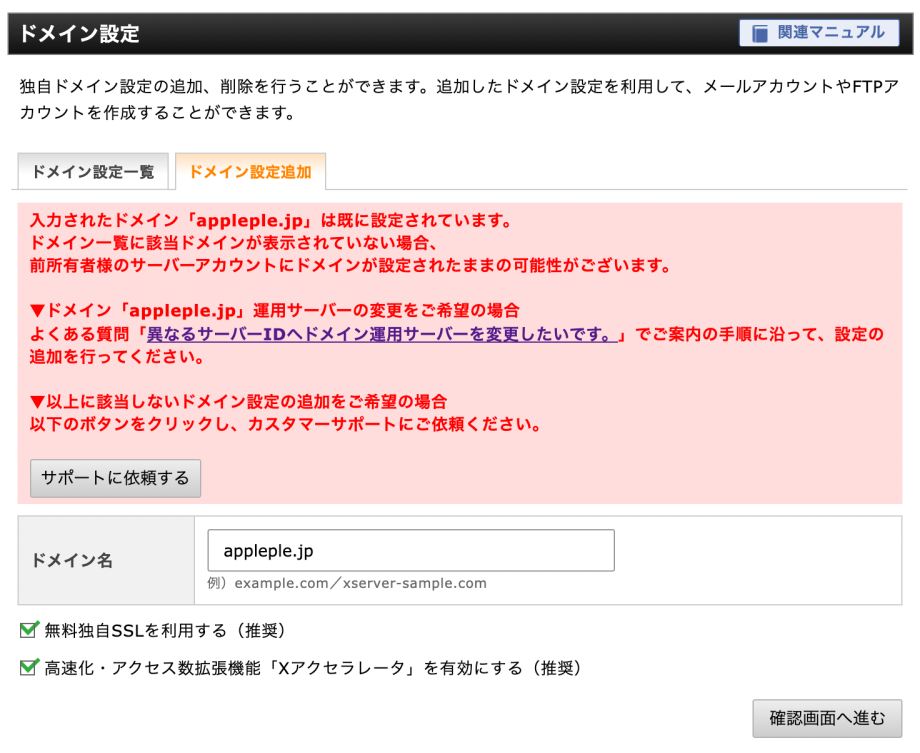Click the Xアクセラレータを有効にする label text
This screenshot has height=753, width=920.
(x=312, y=667)
